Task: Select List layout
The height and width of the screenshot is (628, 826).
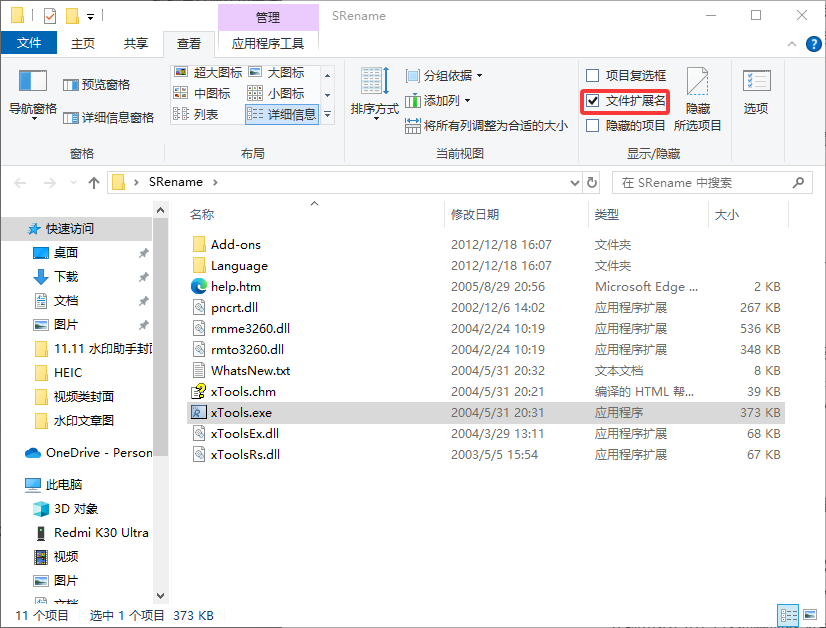Action: (196, 114)
